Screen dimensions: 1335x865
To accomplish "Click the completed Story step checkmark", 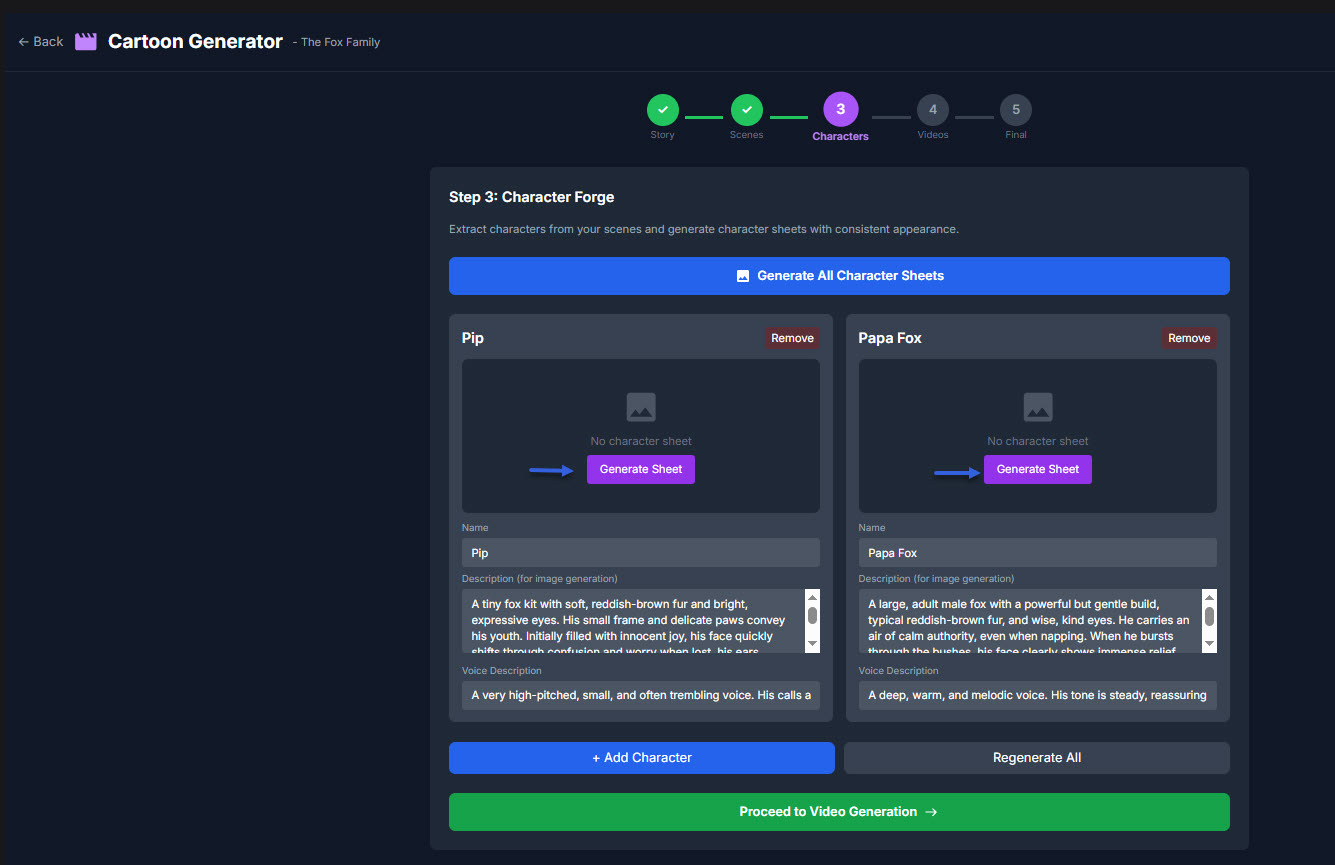I will point(662,110).
